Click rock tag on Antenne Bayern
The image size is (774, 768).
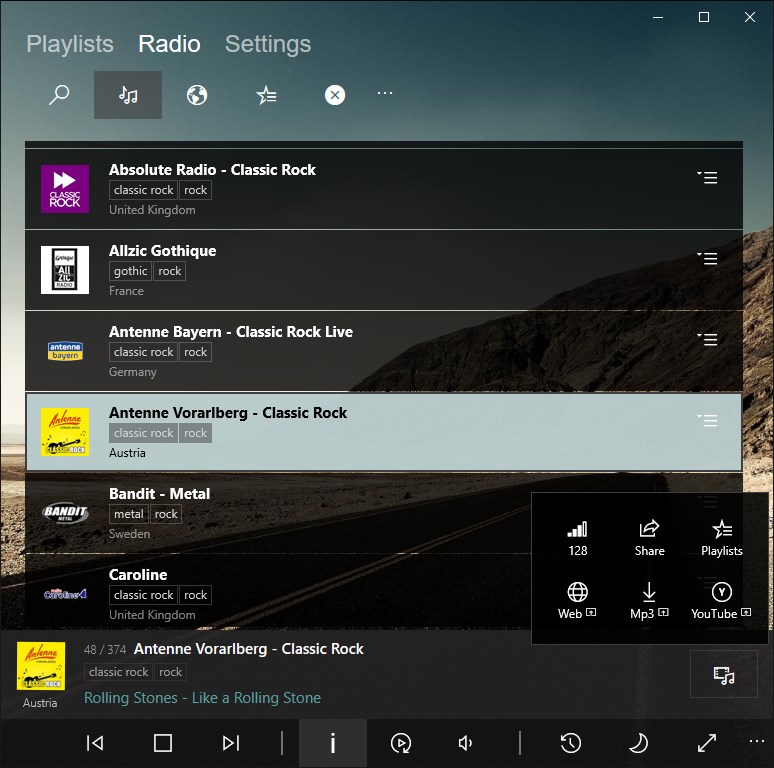point(195,352)
